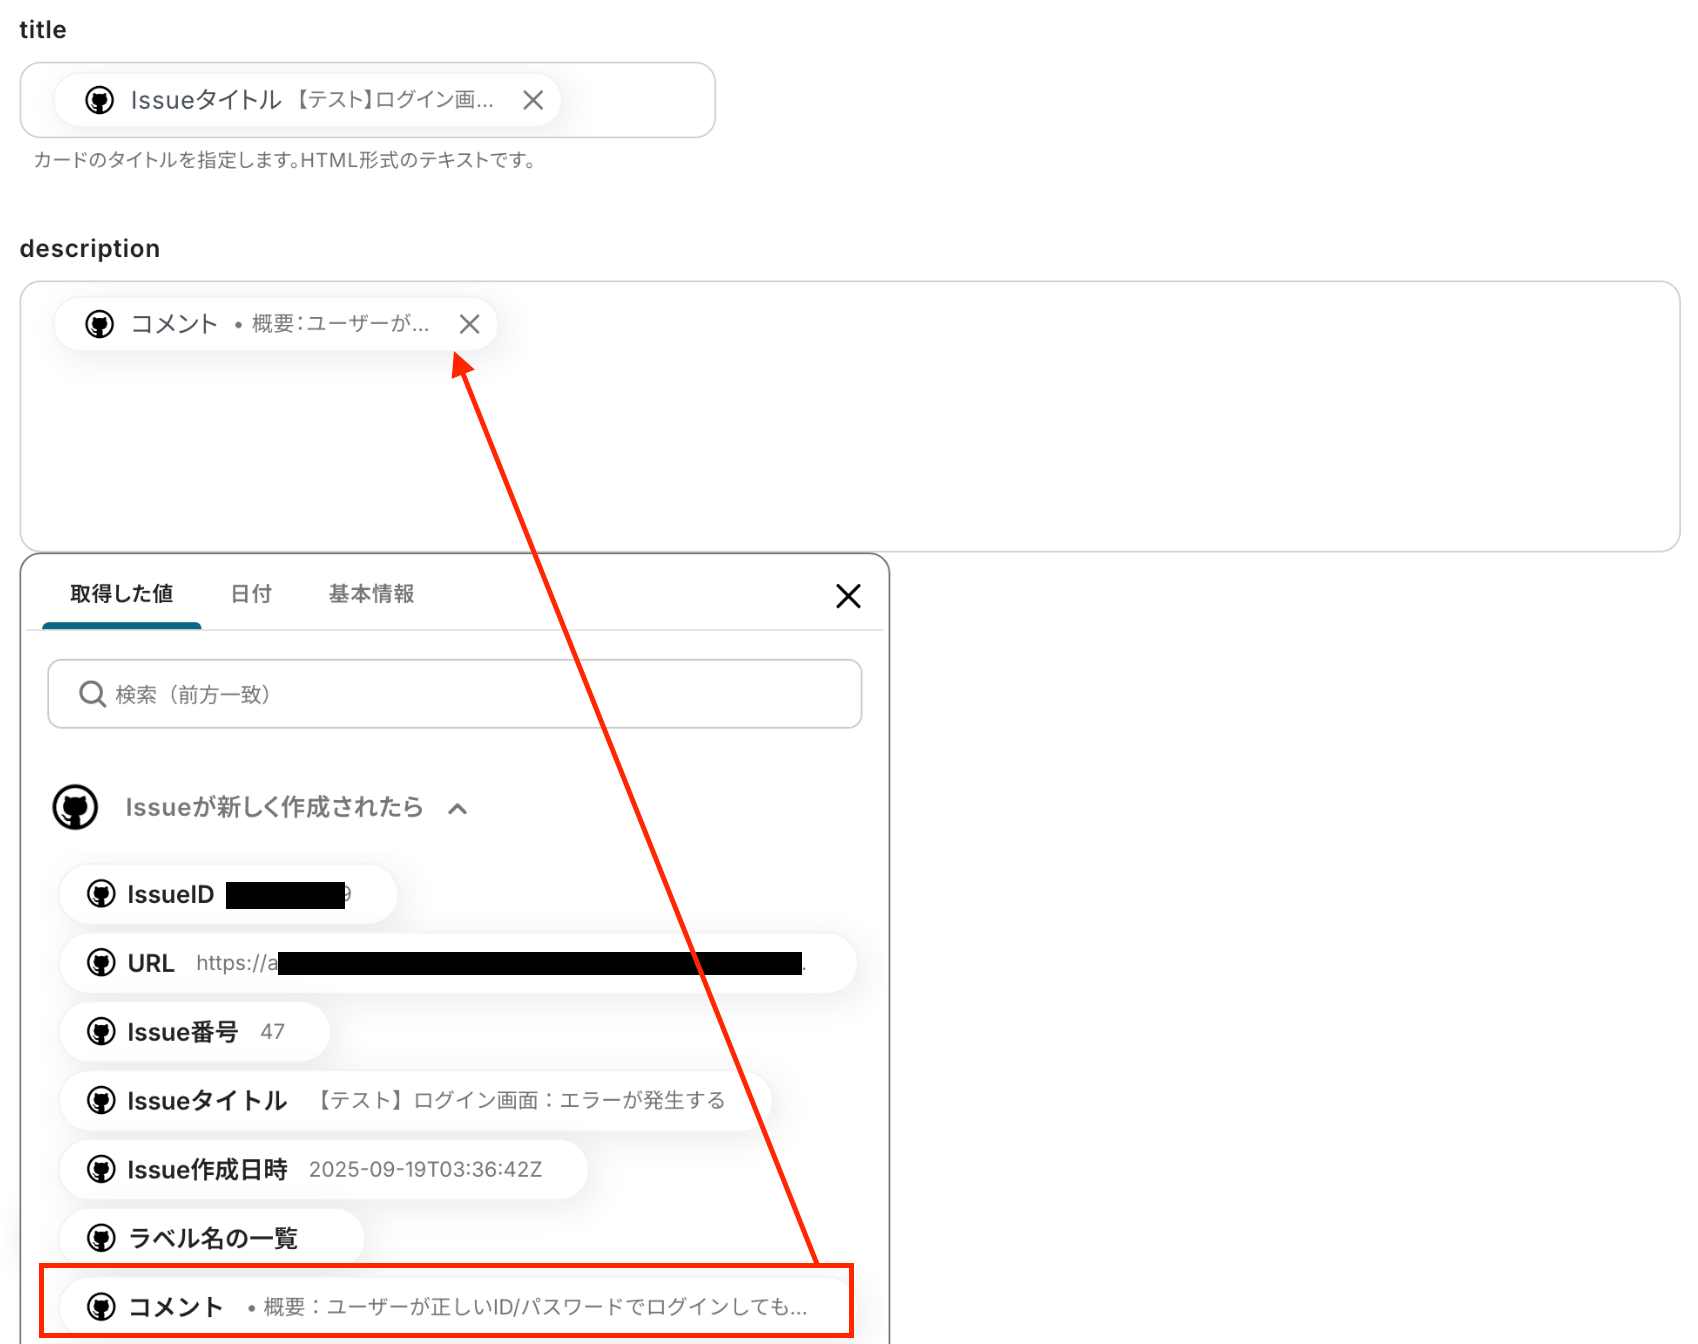Remove the コメント chip from description field
The height and width of the screenshot is (1344, 1698).
tap(469, 324)
